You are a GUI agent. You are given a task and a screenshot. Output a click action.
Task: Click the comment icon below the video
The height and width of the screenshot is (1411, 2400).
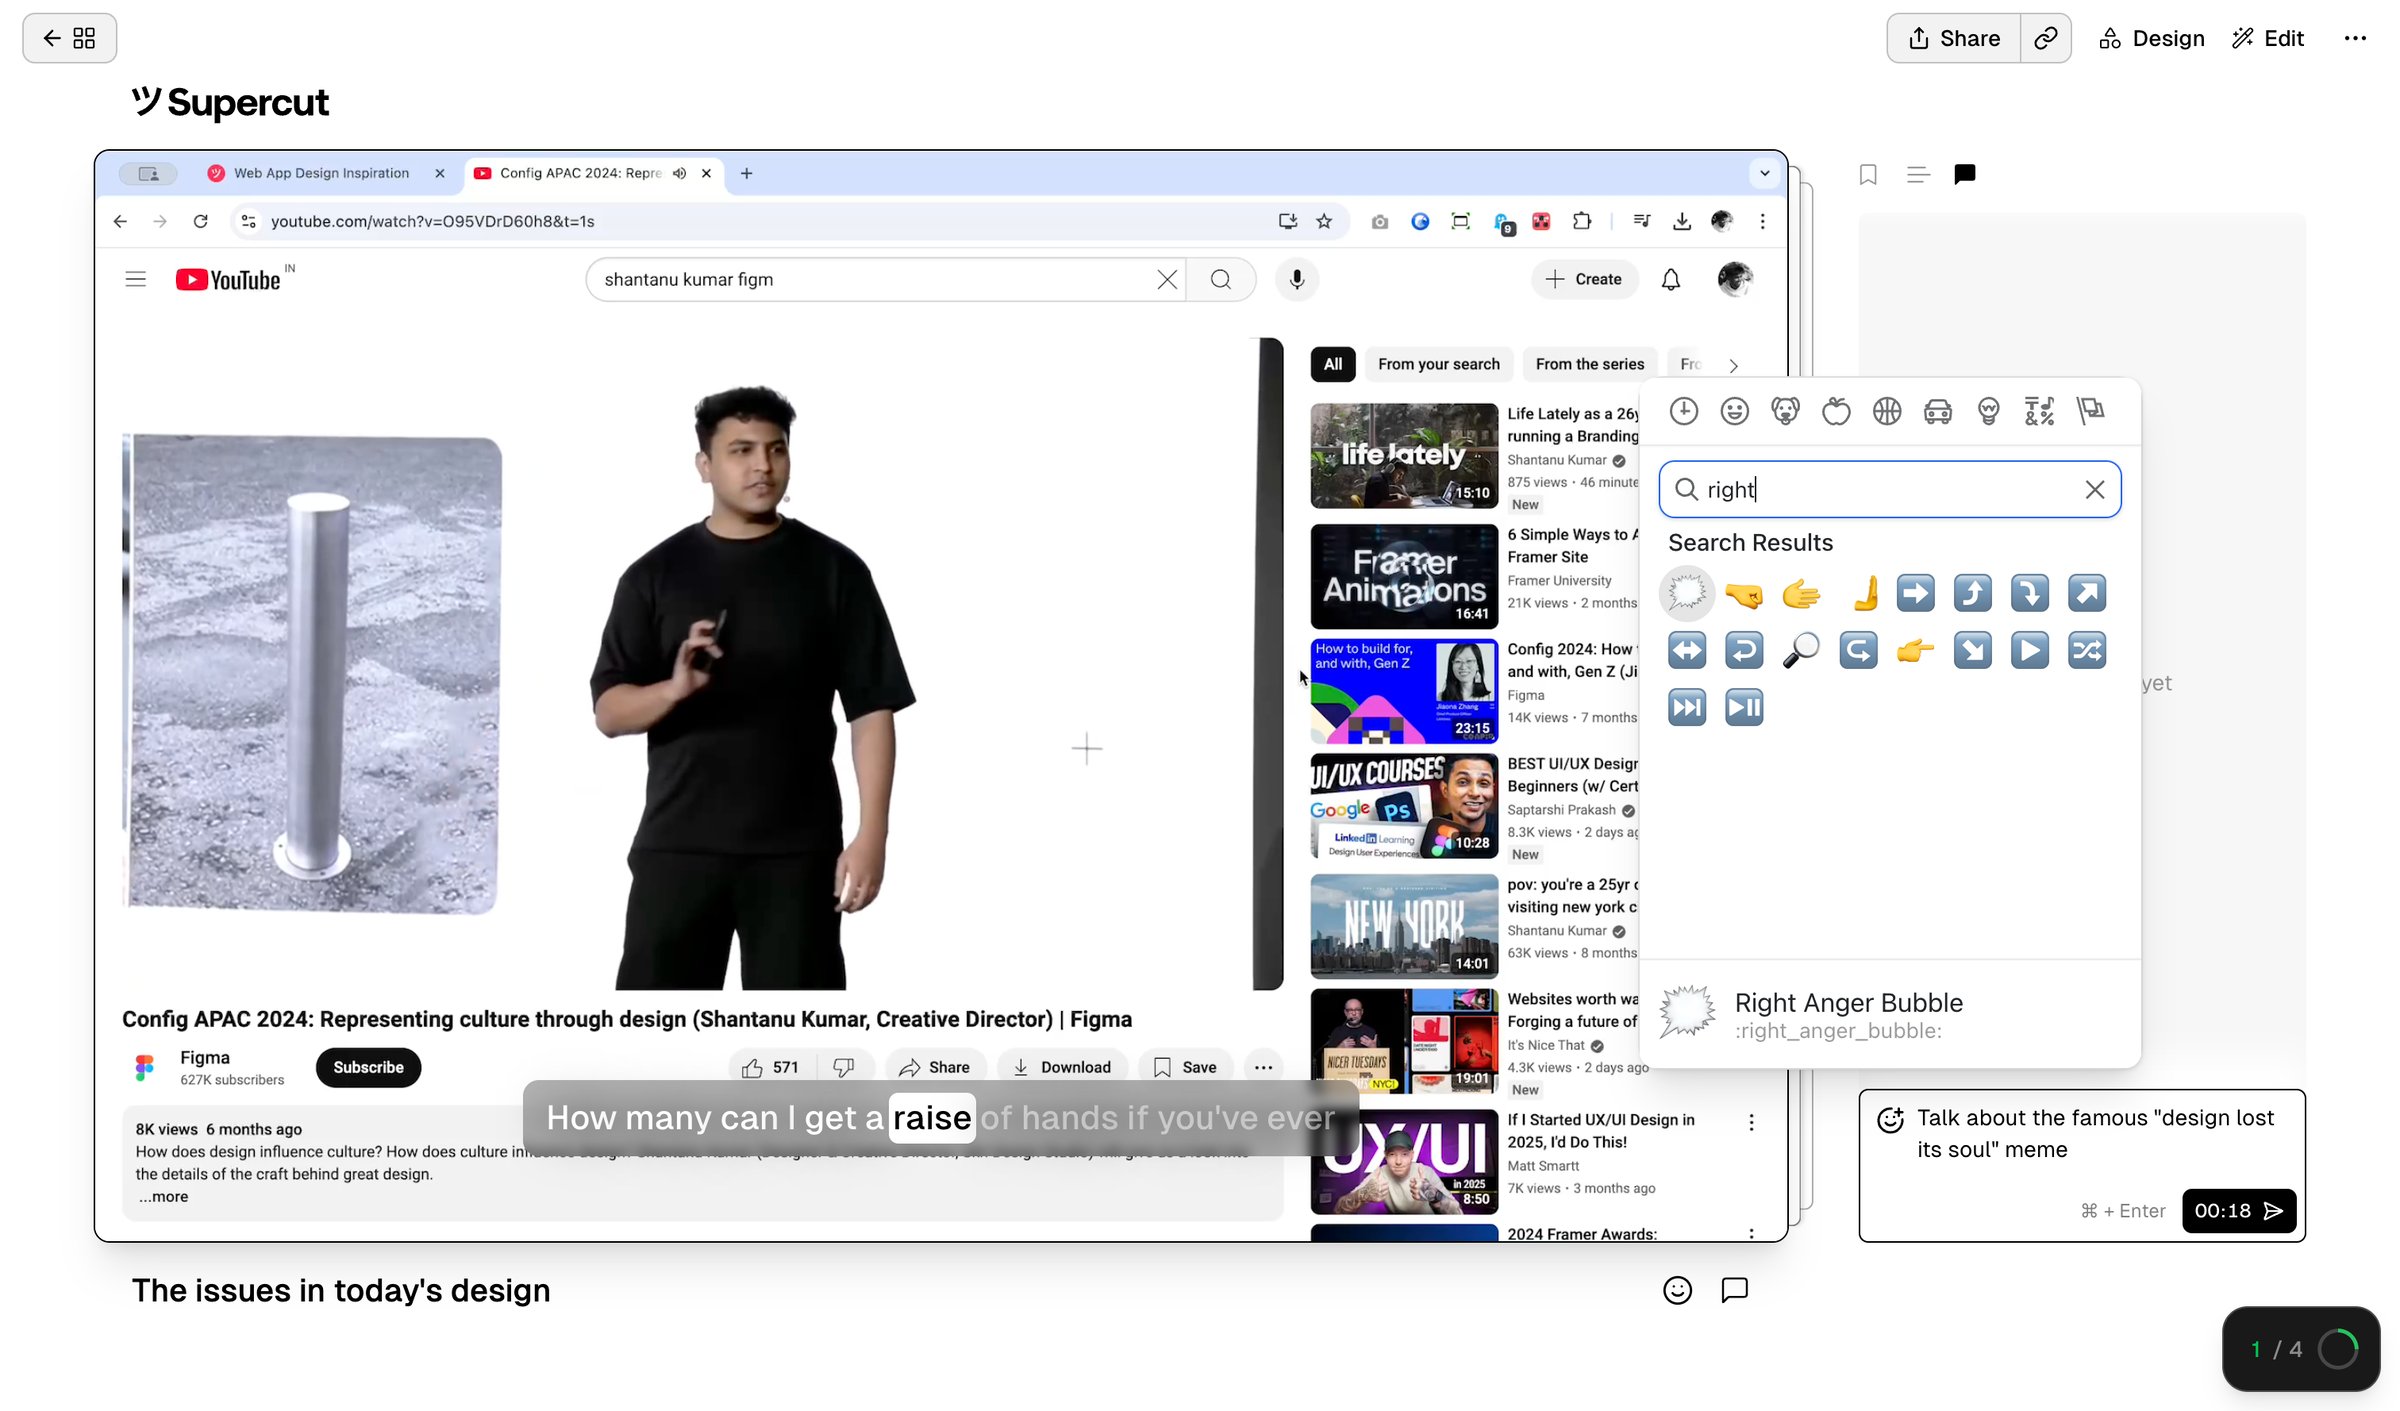tap(1734, 1290)
